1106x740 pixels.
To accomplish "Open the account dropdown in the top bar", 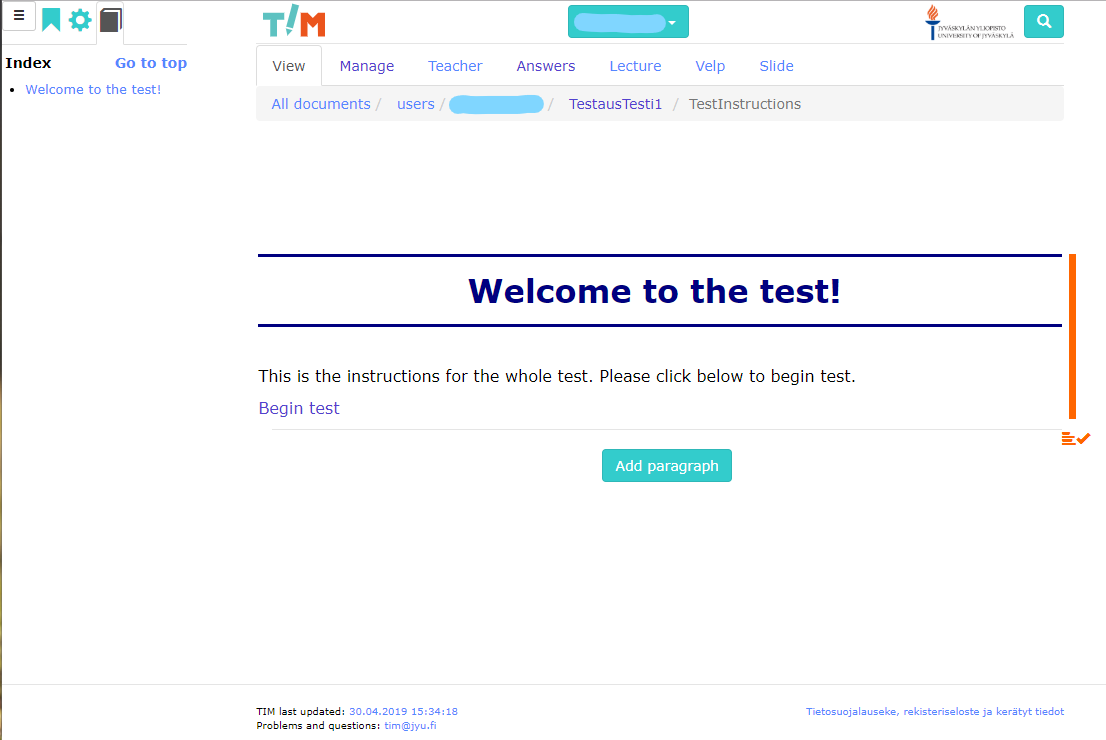I will pos(628,20).
